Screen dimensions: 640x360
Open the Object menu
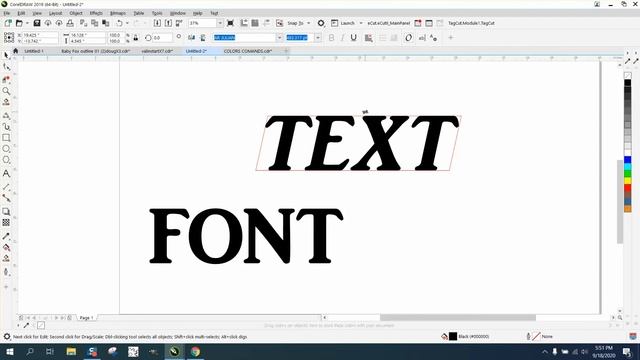point(76,13)
